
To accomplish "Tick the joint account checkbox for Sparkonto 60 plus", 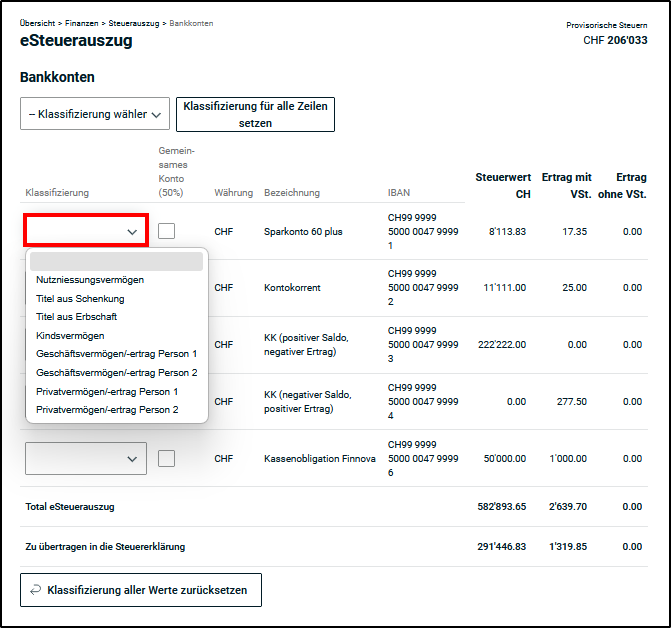I will (166, 231).
